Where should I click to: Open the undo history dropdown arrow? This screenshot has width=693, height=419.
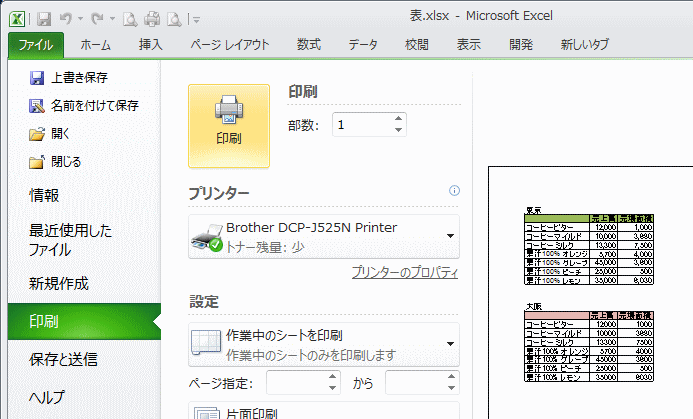click(80, 19)
